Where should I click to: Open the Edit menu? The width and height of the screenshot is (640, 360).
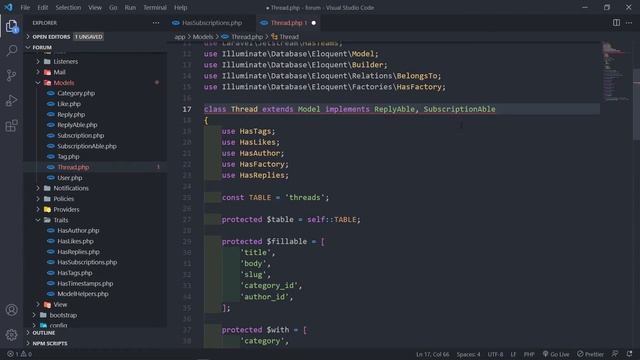[x=42, y=8]
